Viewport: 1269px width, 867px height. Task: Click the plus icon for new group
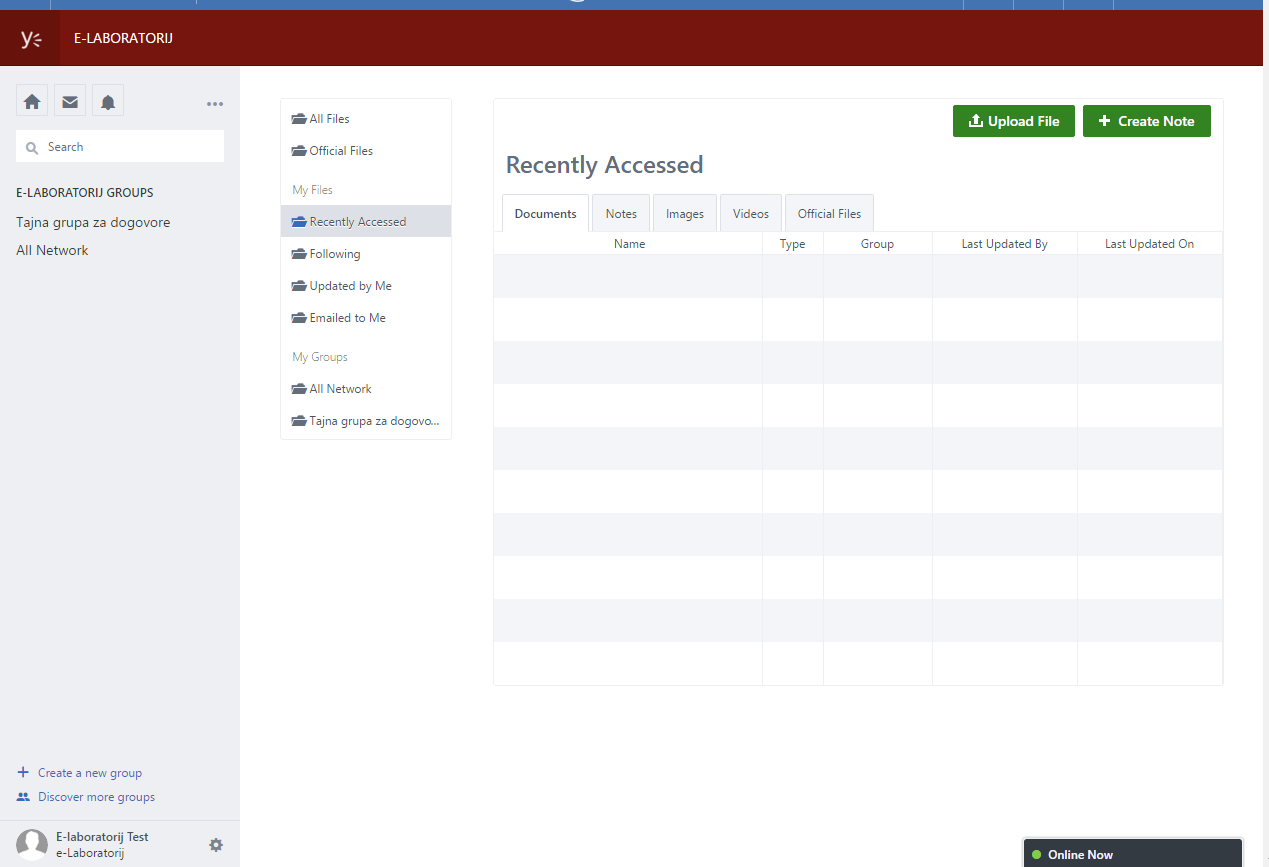pyautogui.click(x=23, y=773)
